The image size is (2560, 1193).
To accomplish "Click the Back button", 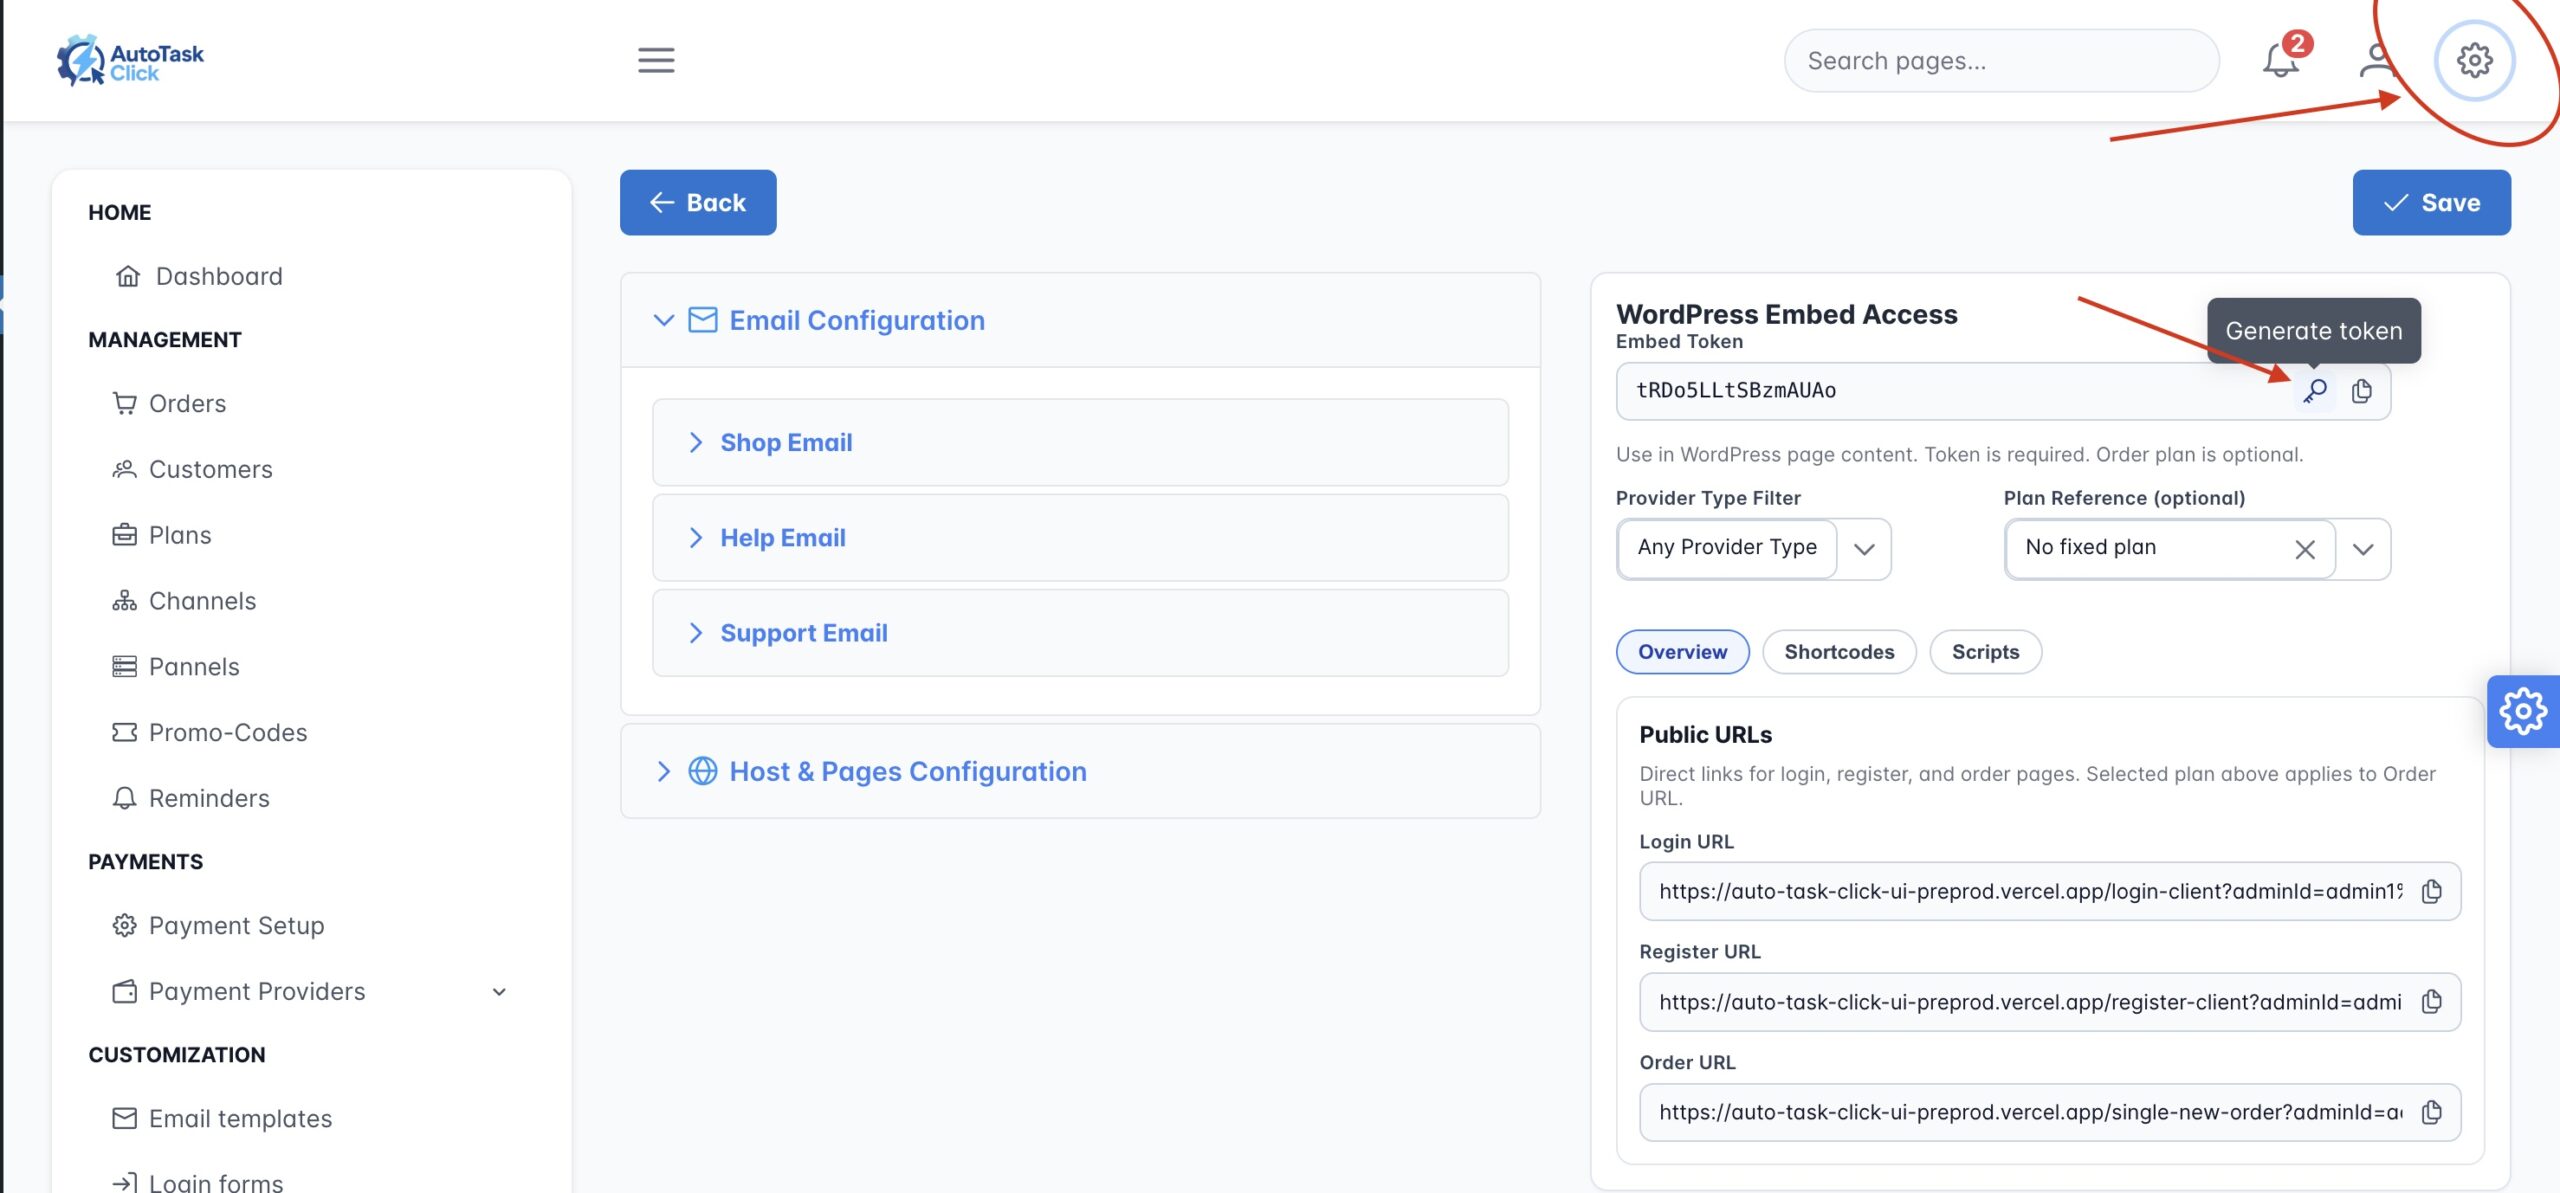I will pyautogui.click(x=698, y=202).
